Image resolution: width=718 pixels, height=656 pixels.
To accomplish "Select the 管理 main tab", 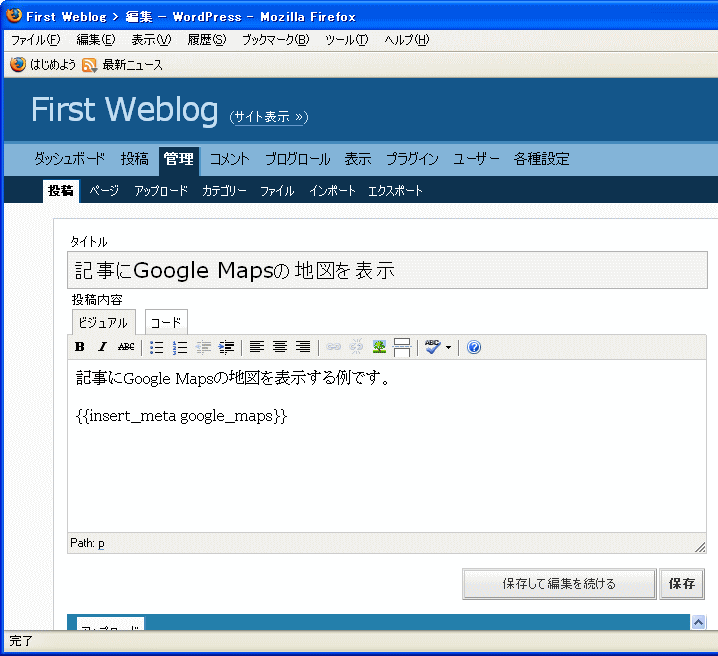I will pos(179,160).
